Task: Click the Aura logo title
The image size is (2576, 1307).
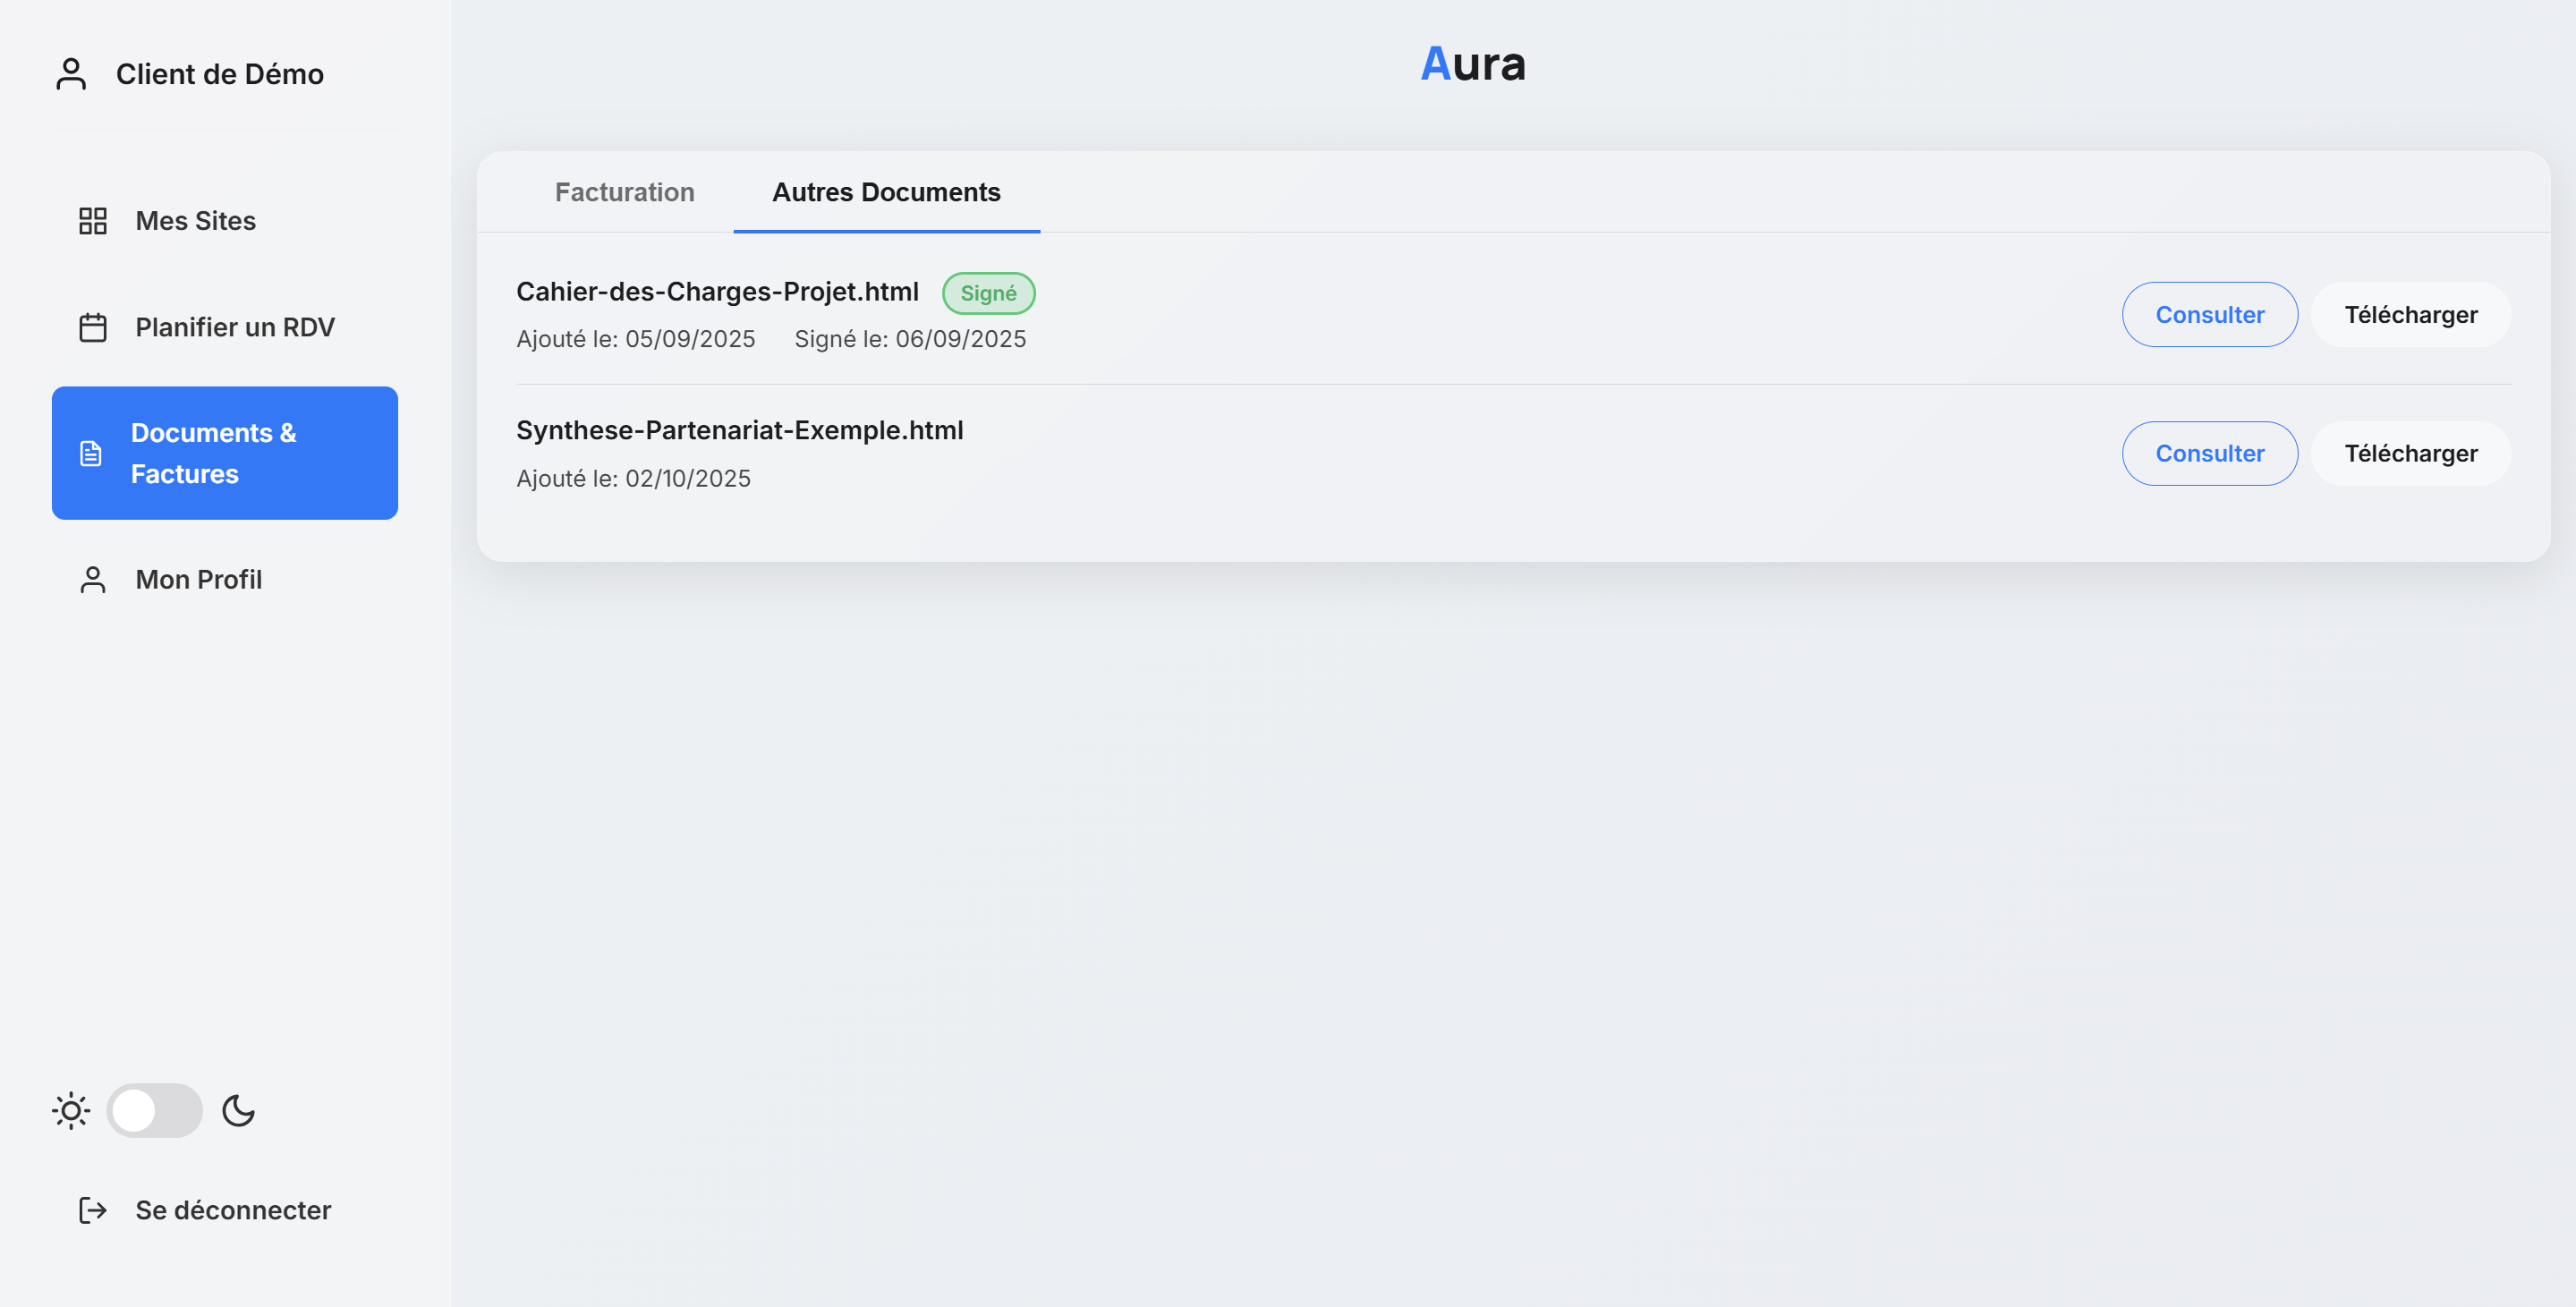Action: click(1472, 64)
